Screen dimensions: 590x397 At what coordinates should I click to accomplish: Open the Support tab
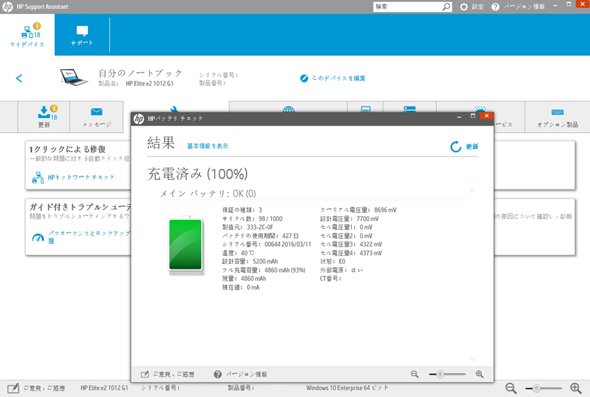82,35
